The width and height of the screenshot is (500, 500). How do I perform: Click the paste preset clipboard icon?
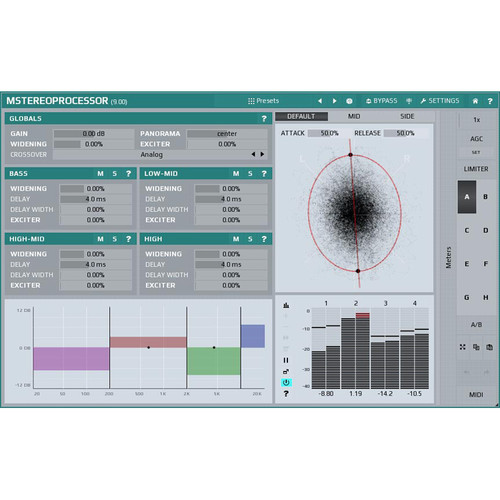coord(489,347)
